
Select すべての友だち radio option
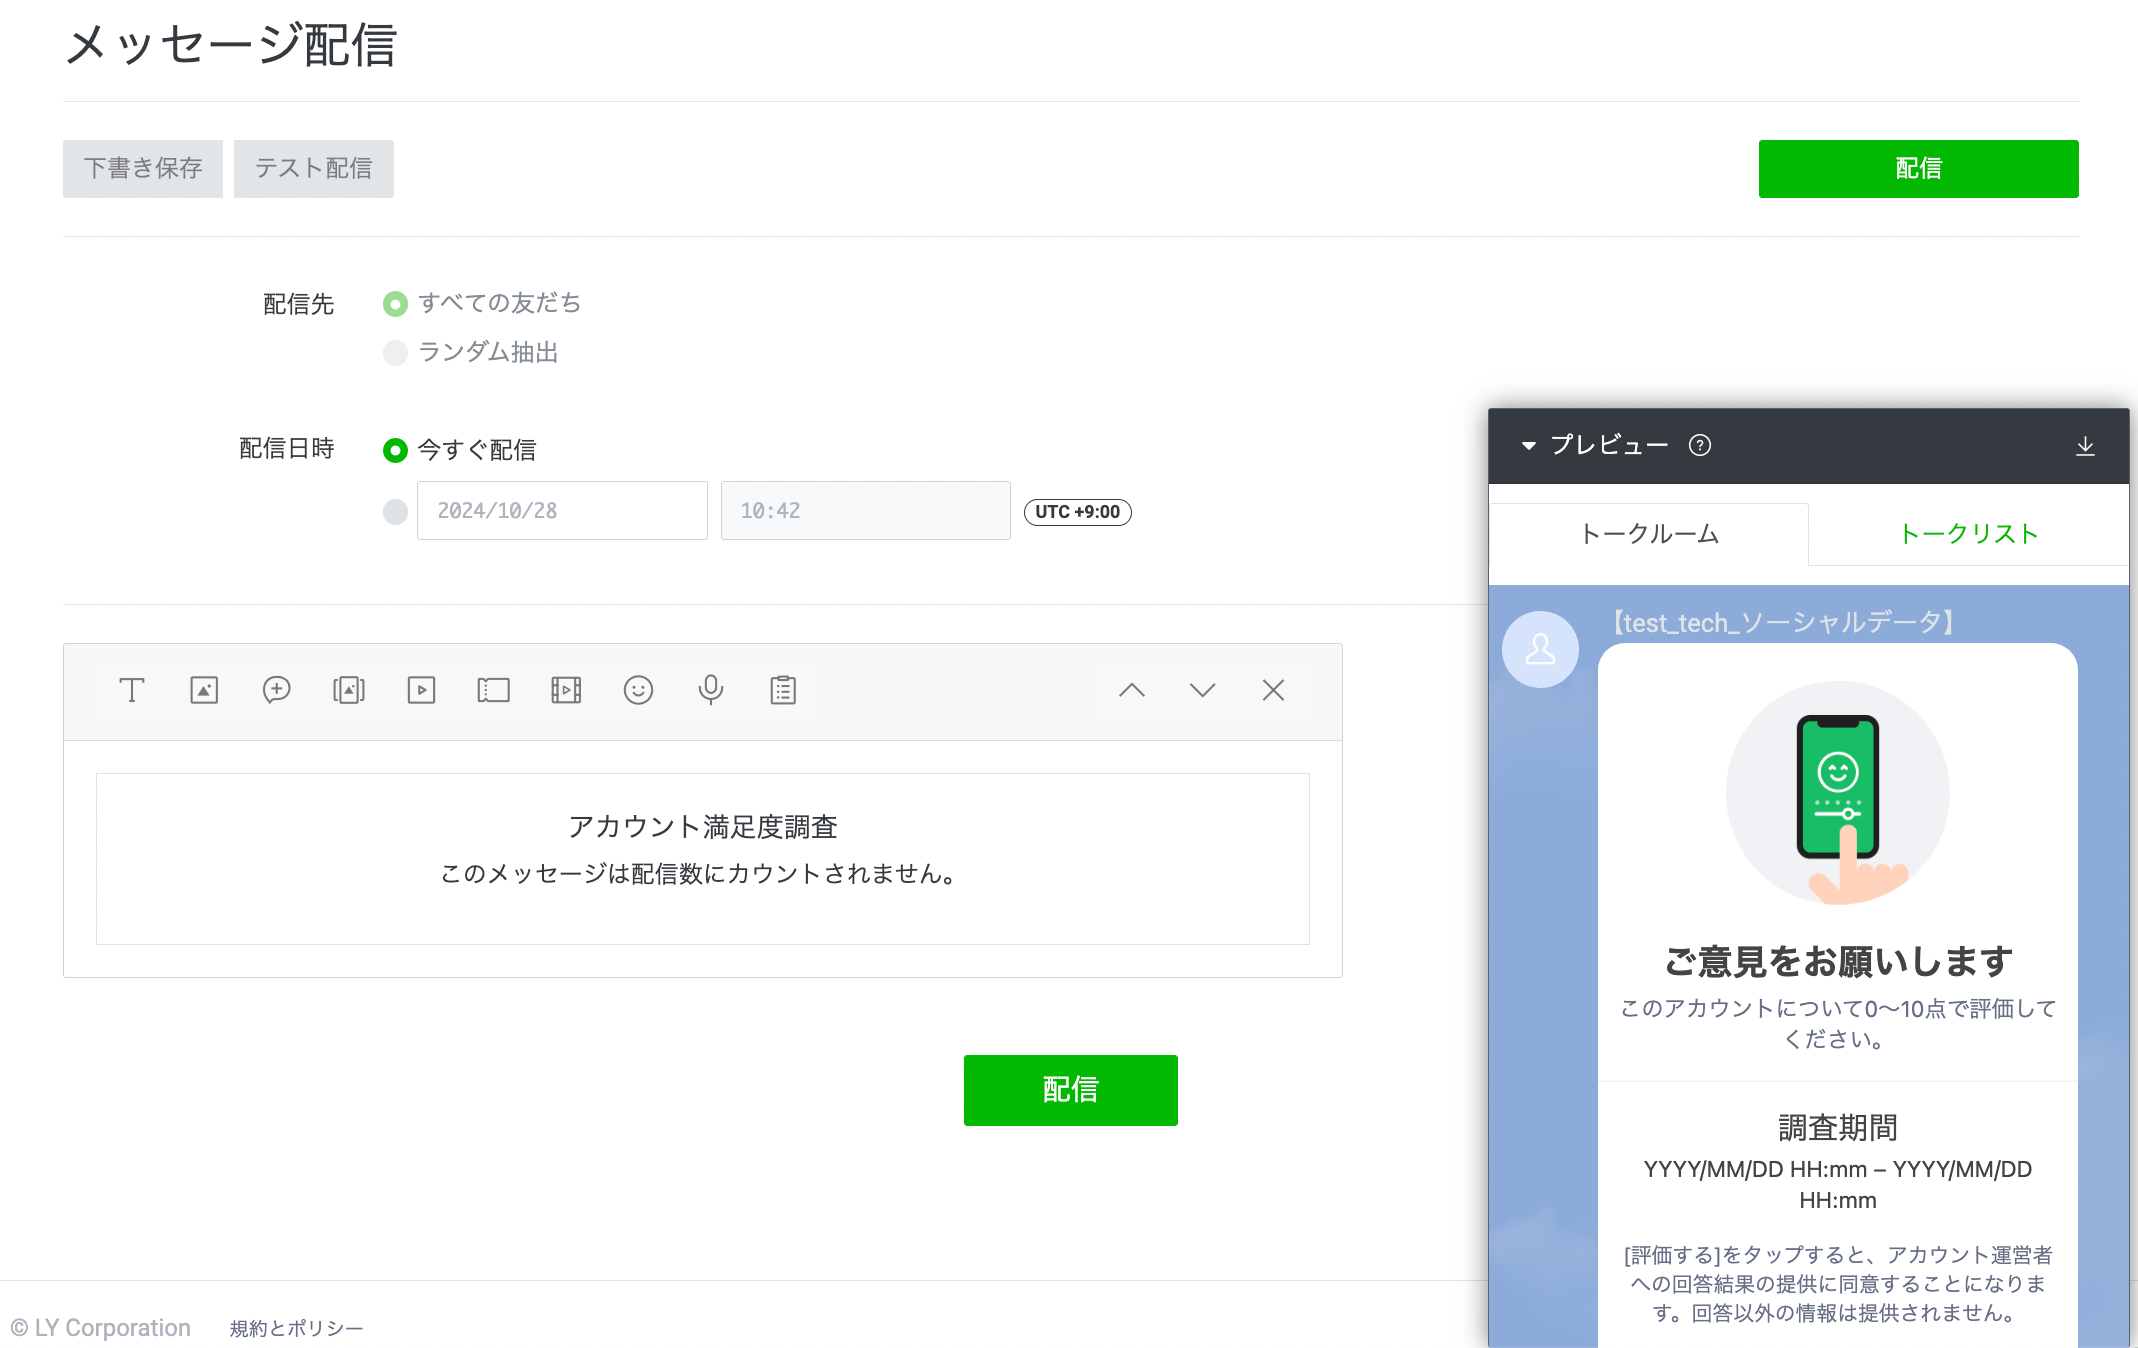point(396,303)
